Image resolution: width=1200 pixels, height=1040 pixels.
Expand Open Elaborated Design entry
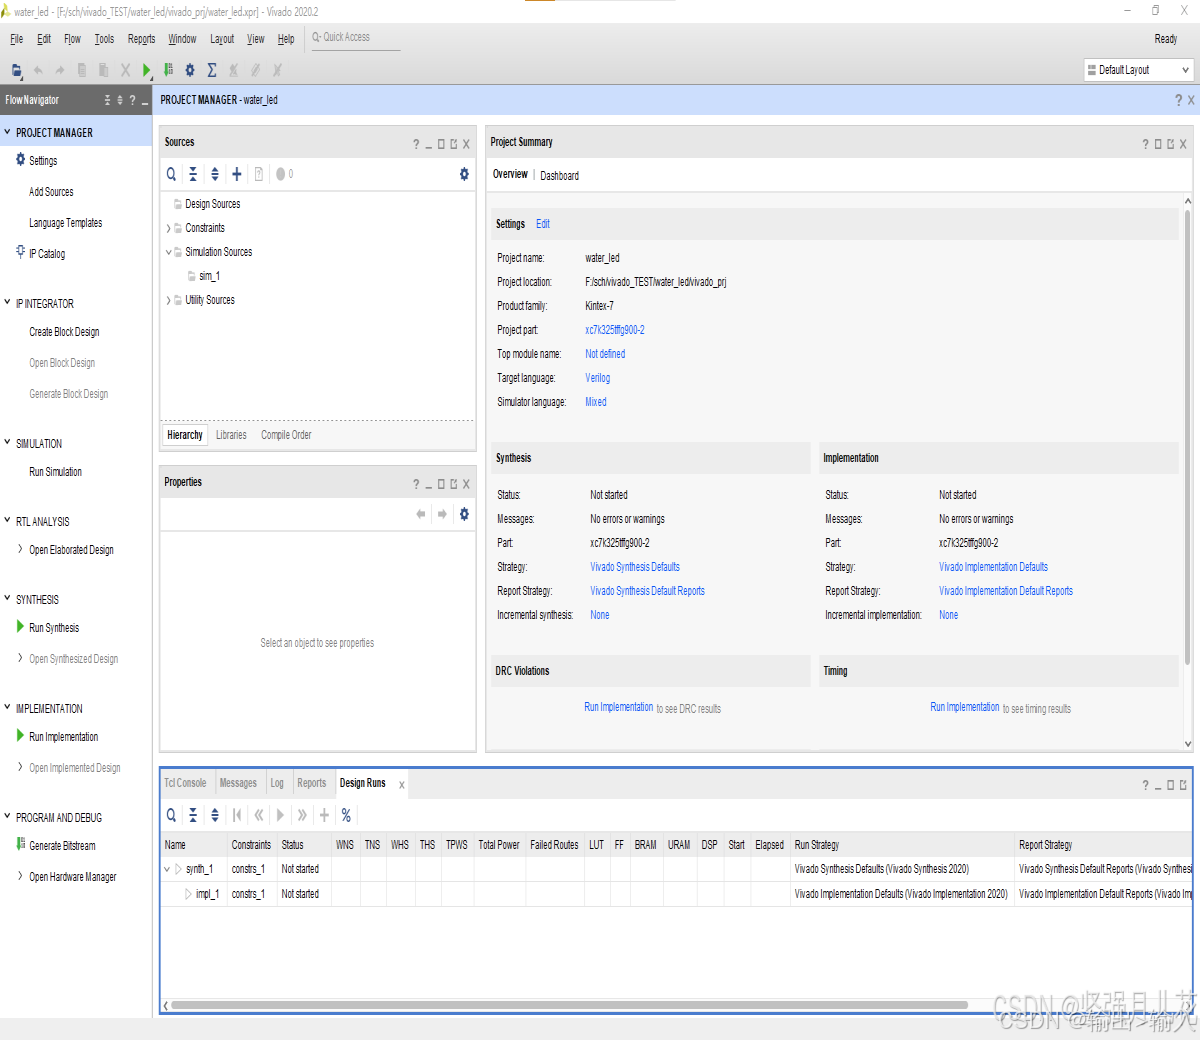20,549
